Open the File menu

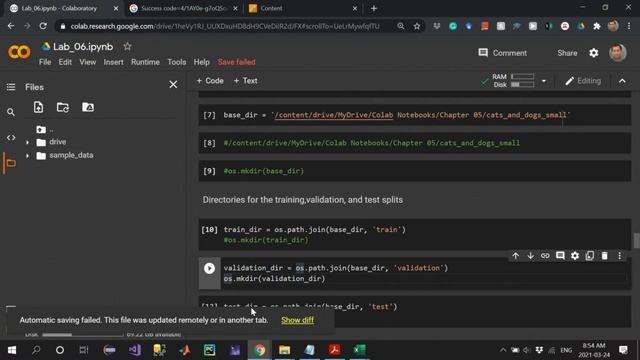point(45,62)
